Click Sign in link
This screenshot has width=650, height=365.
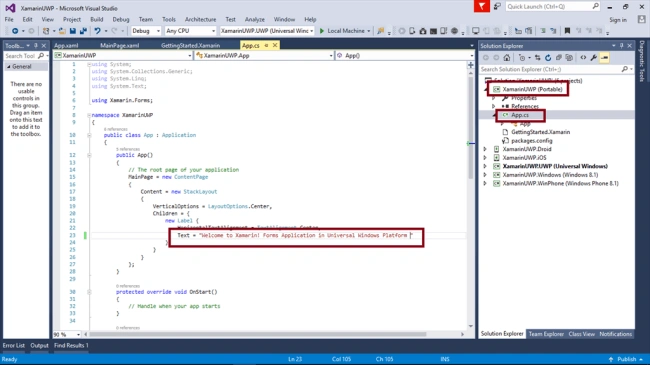point(618,19)
